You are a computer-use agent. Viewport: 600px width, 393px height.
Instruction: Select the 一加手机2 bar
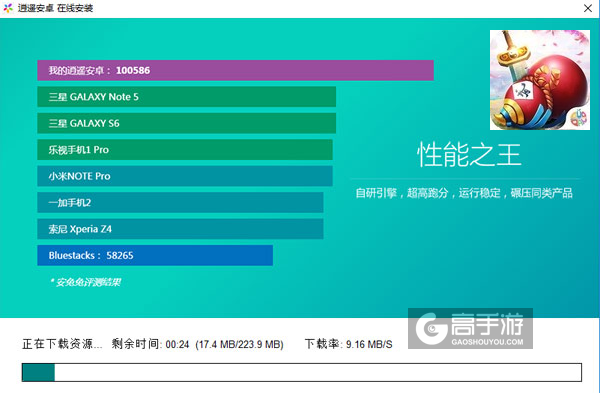[x=180, y=202]
